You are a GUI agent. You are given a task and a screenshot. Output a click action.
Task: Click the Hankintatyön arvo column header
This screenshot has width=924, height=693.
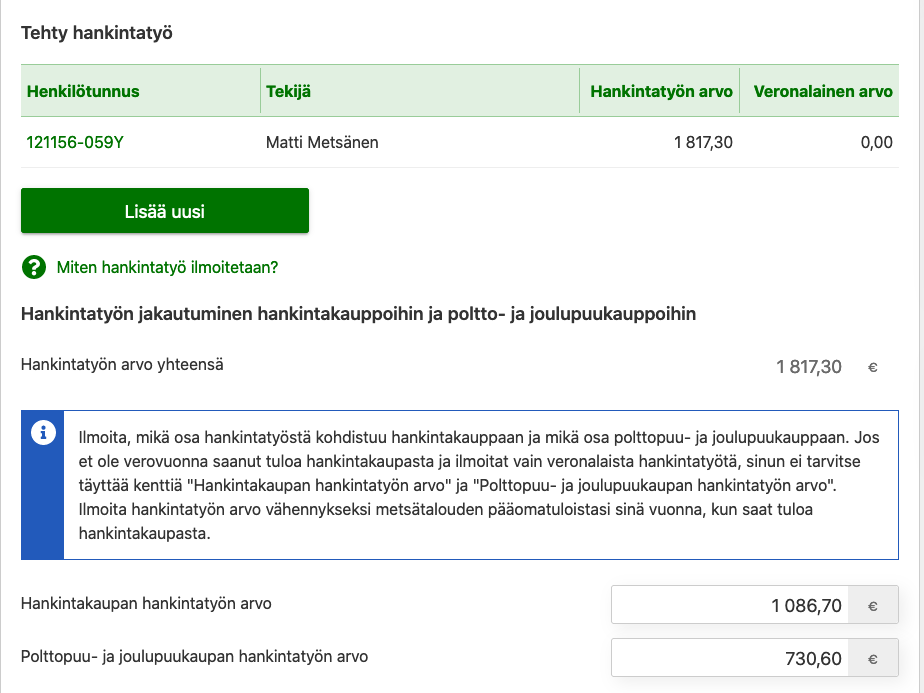[x=661, y=91]
